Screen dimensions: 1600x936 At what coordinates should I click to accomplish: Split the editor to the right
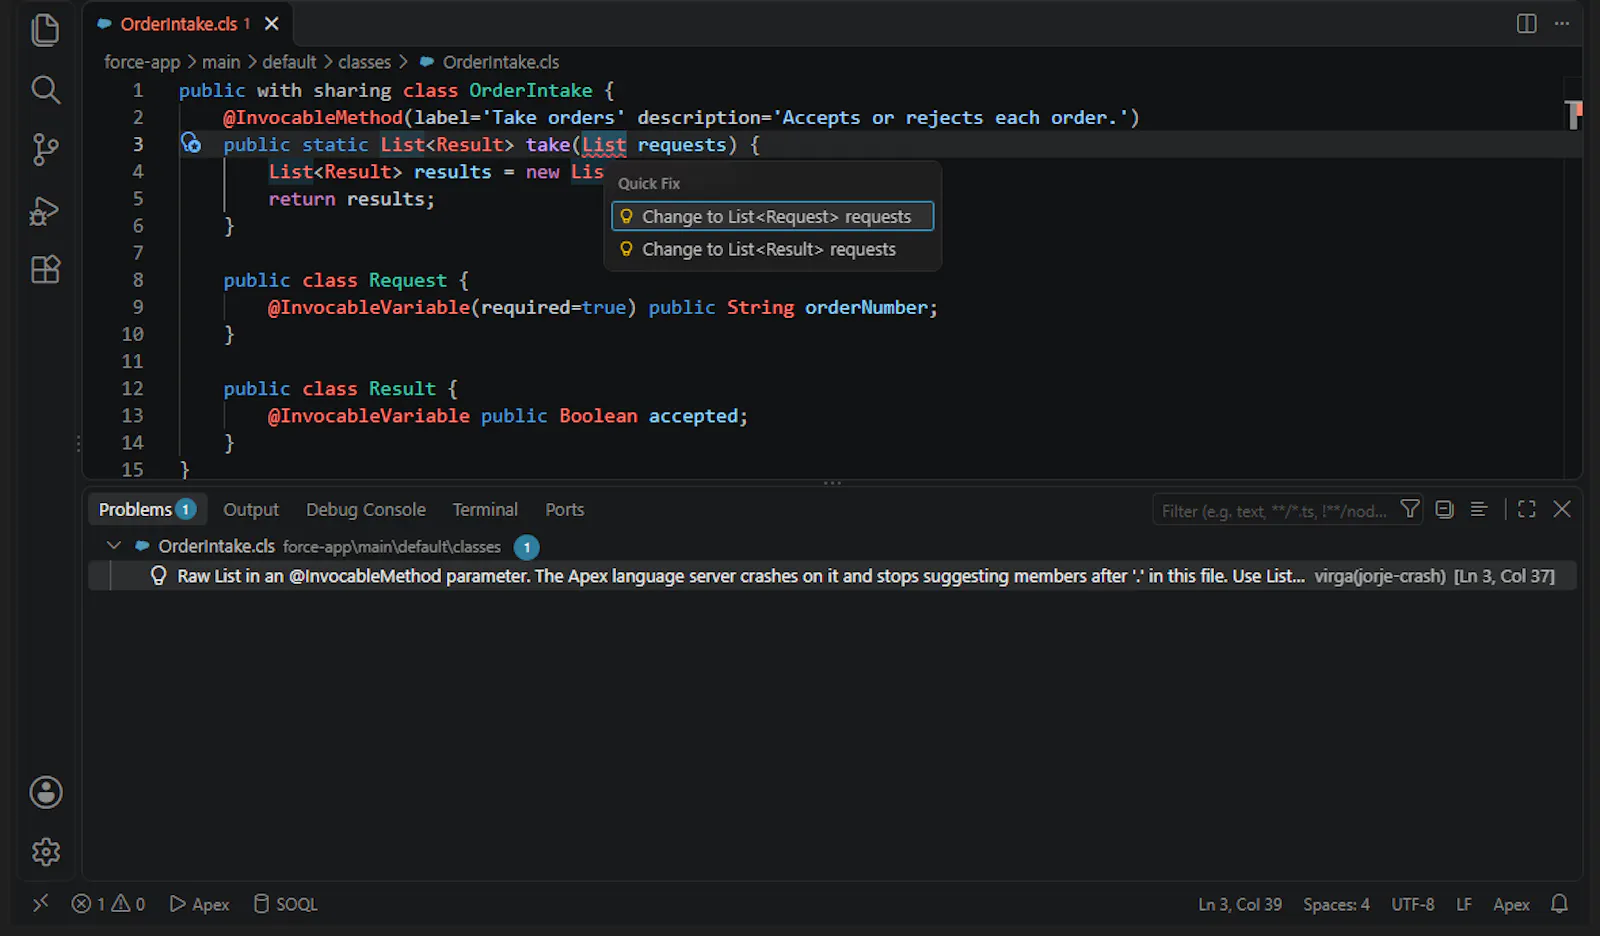[1526, 24]
